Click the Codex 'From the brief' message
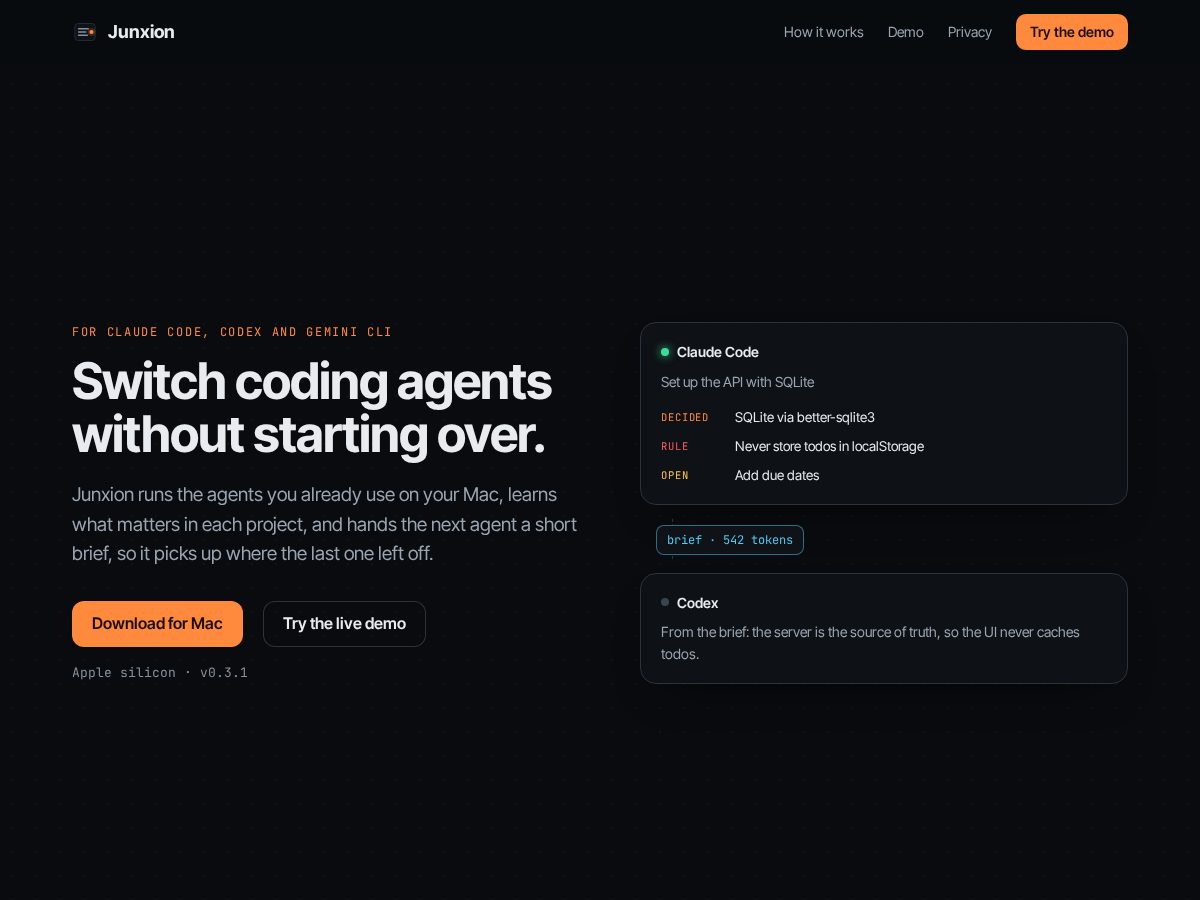1200x900 pixels. coord(870,643)
